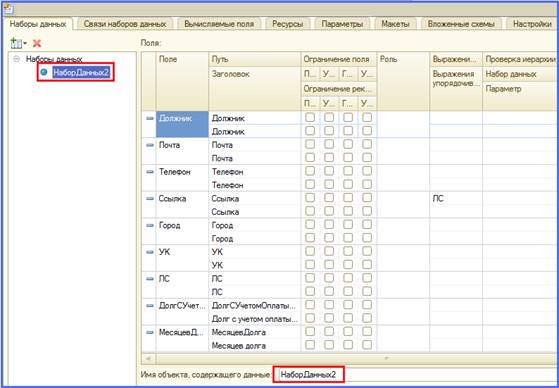Click the red delete data set icon
This screenshot has height=388, width=559.
37,44
